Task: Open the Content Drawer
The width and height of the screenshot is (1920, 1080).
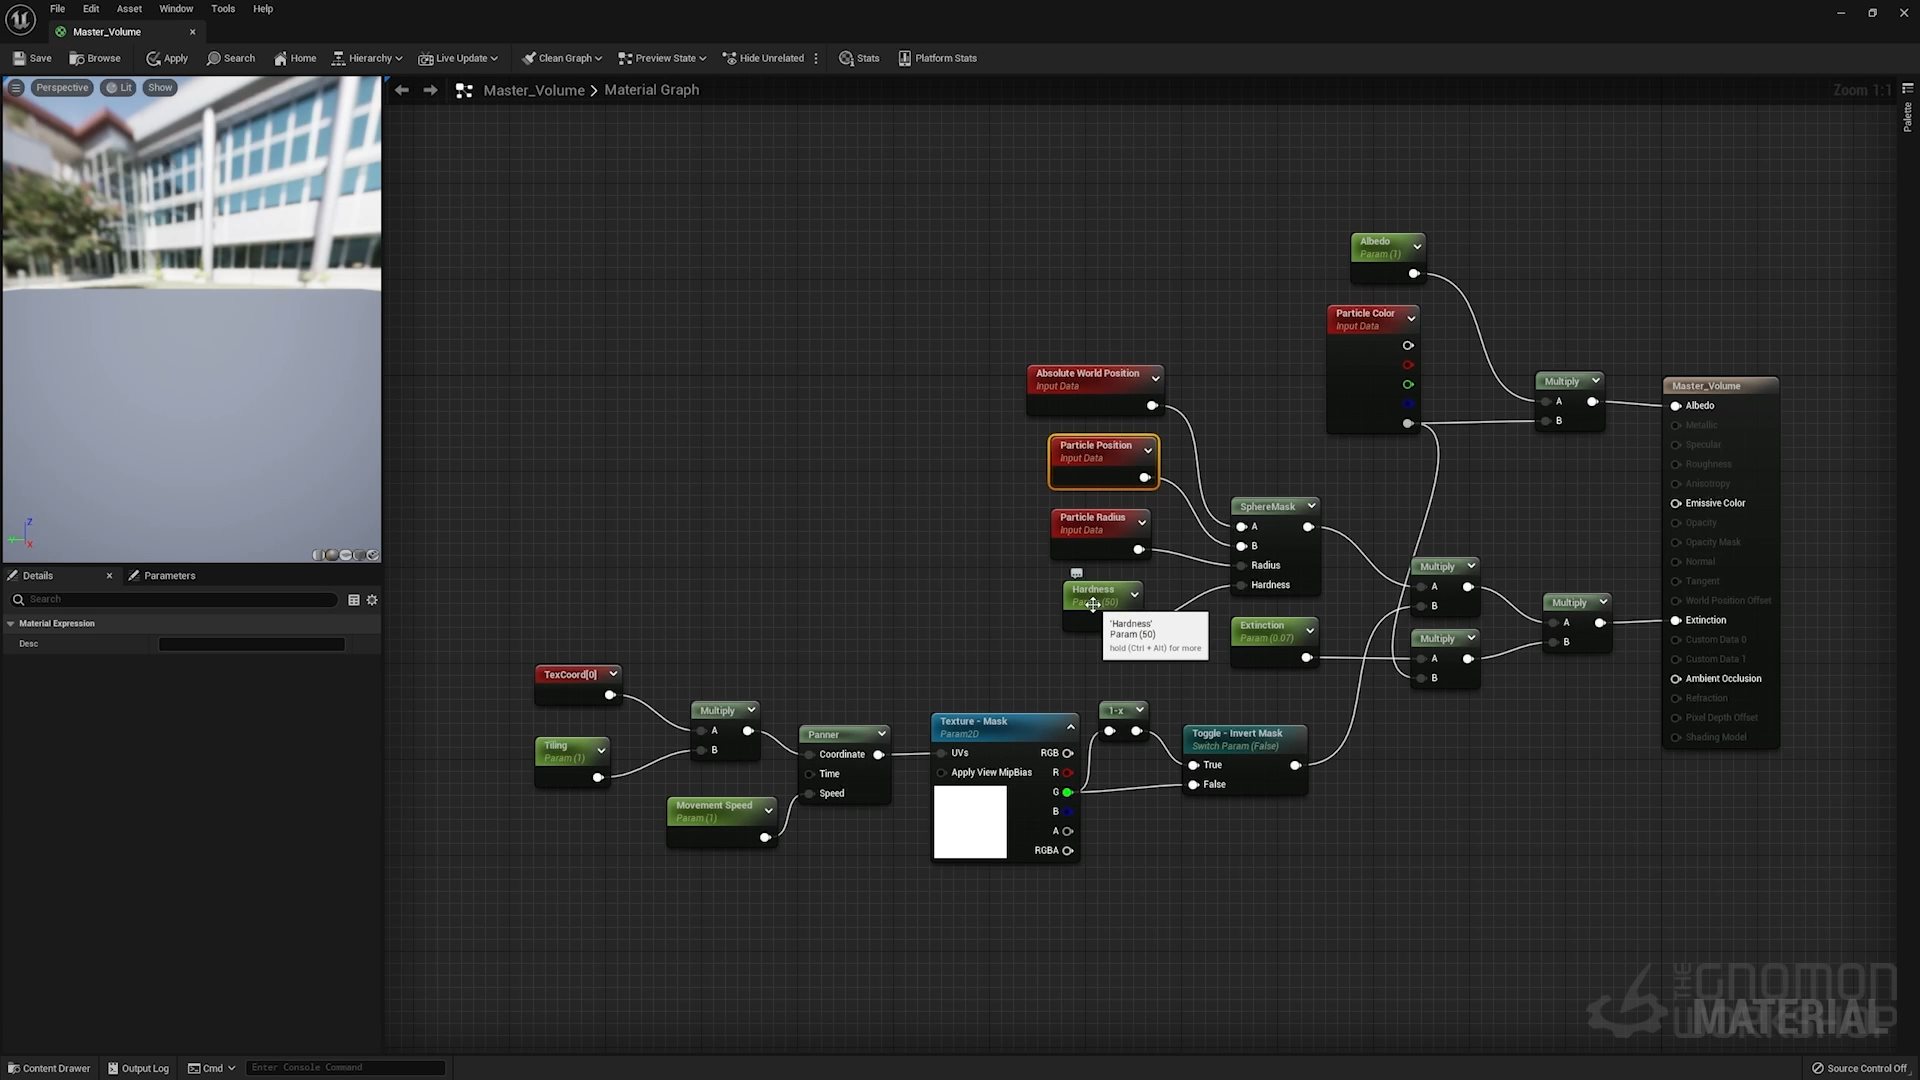Action: click(x=49, y=1068)
